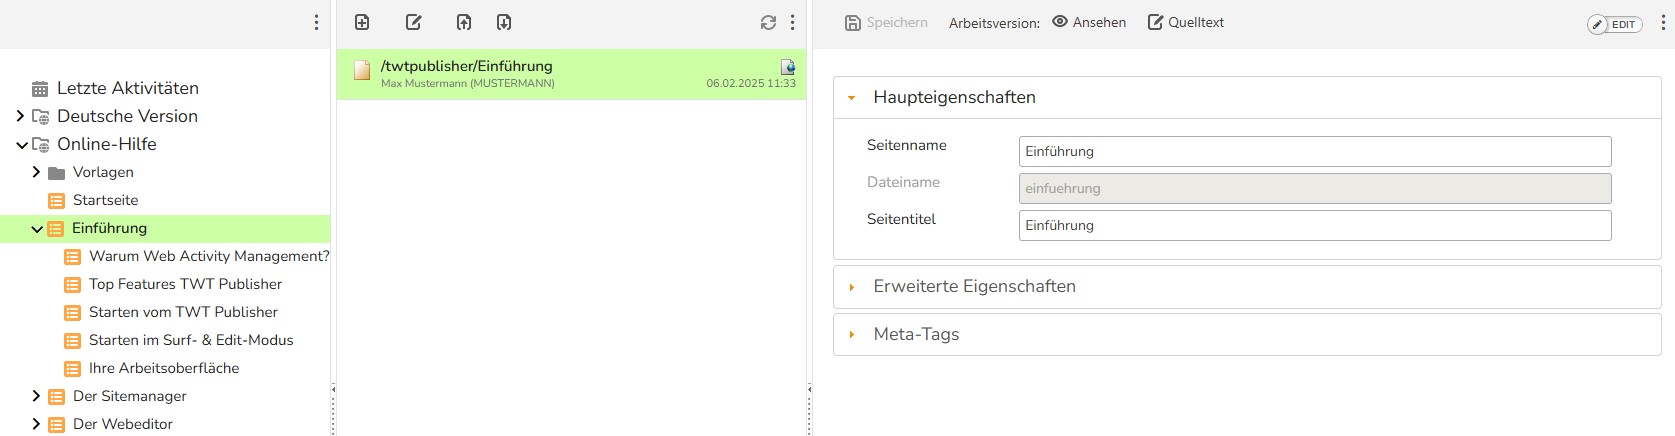1675x436 pixels.
Task: Click in the Seitenname input field
Action: click(x=1315, y=151)
